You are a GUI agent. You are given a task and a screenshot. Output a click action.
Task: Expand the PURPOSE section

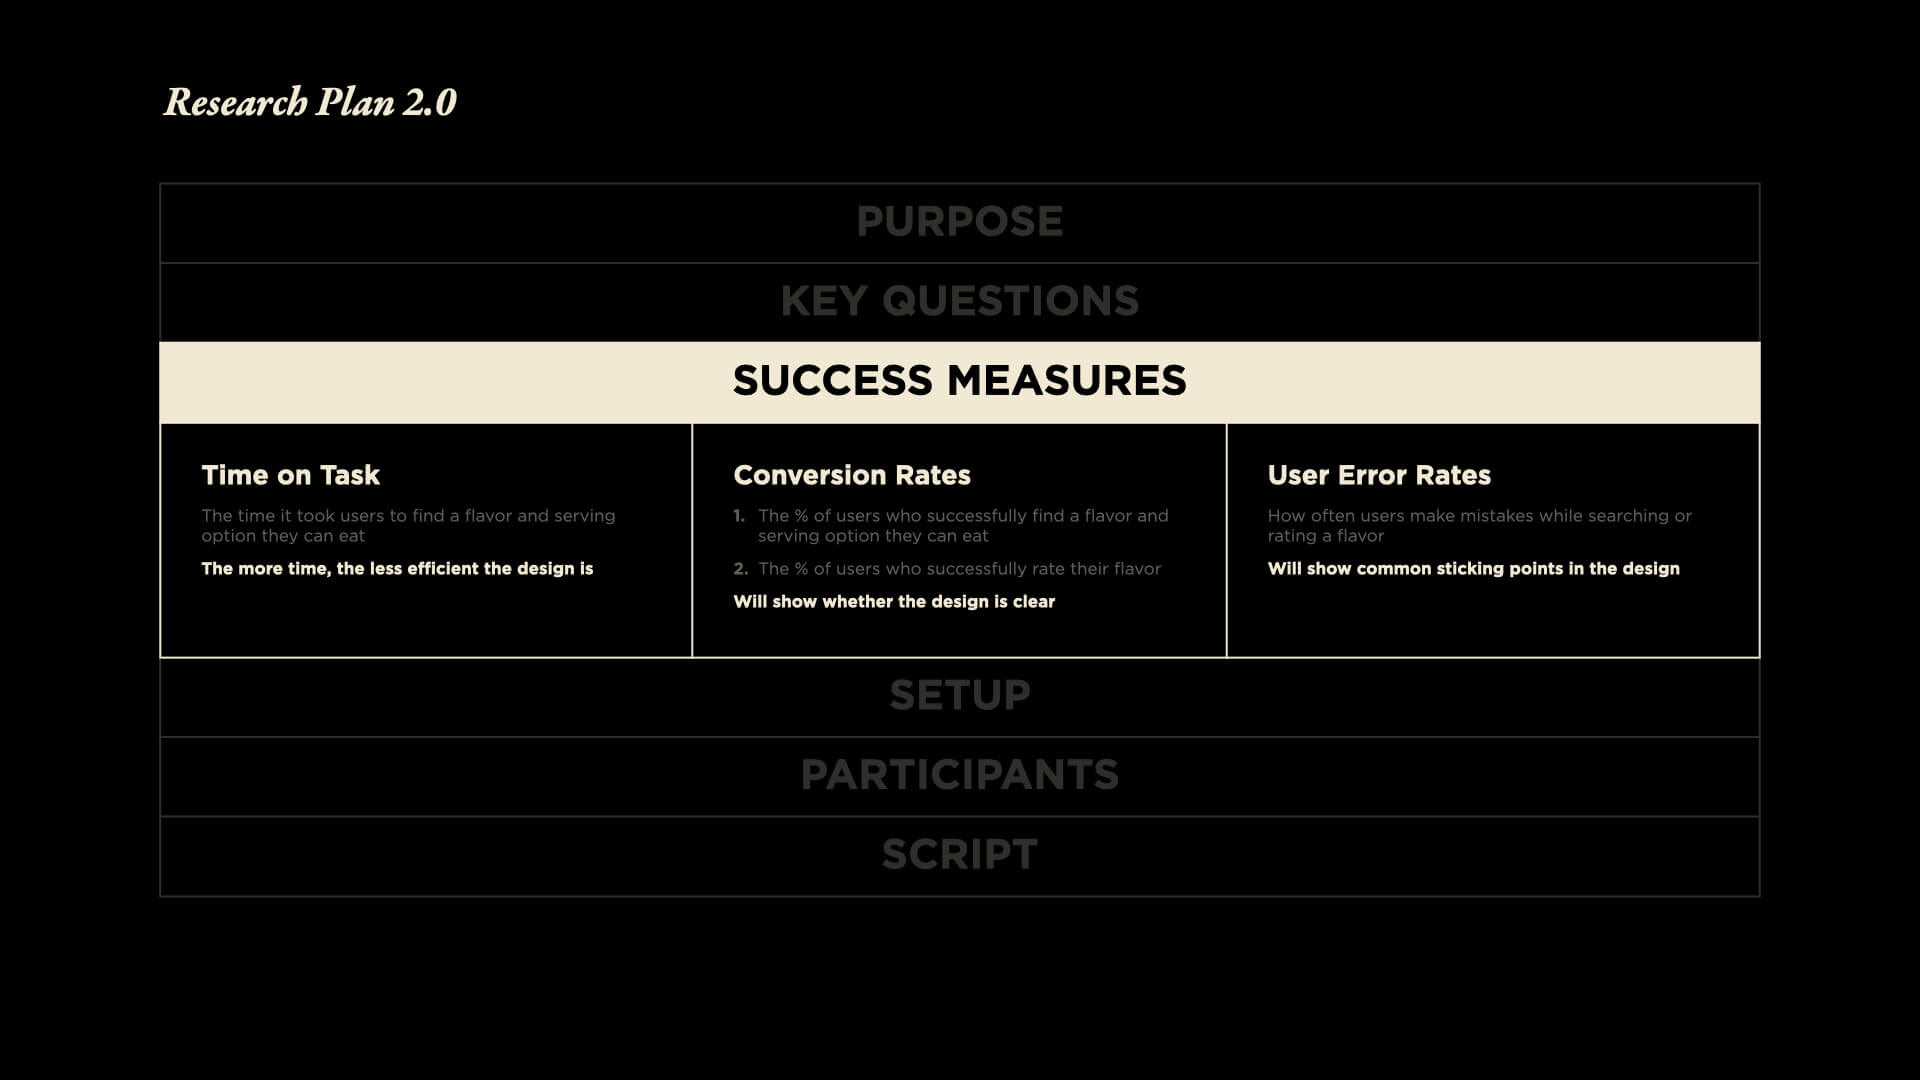[x=959, y=222]
